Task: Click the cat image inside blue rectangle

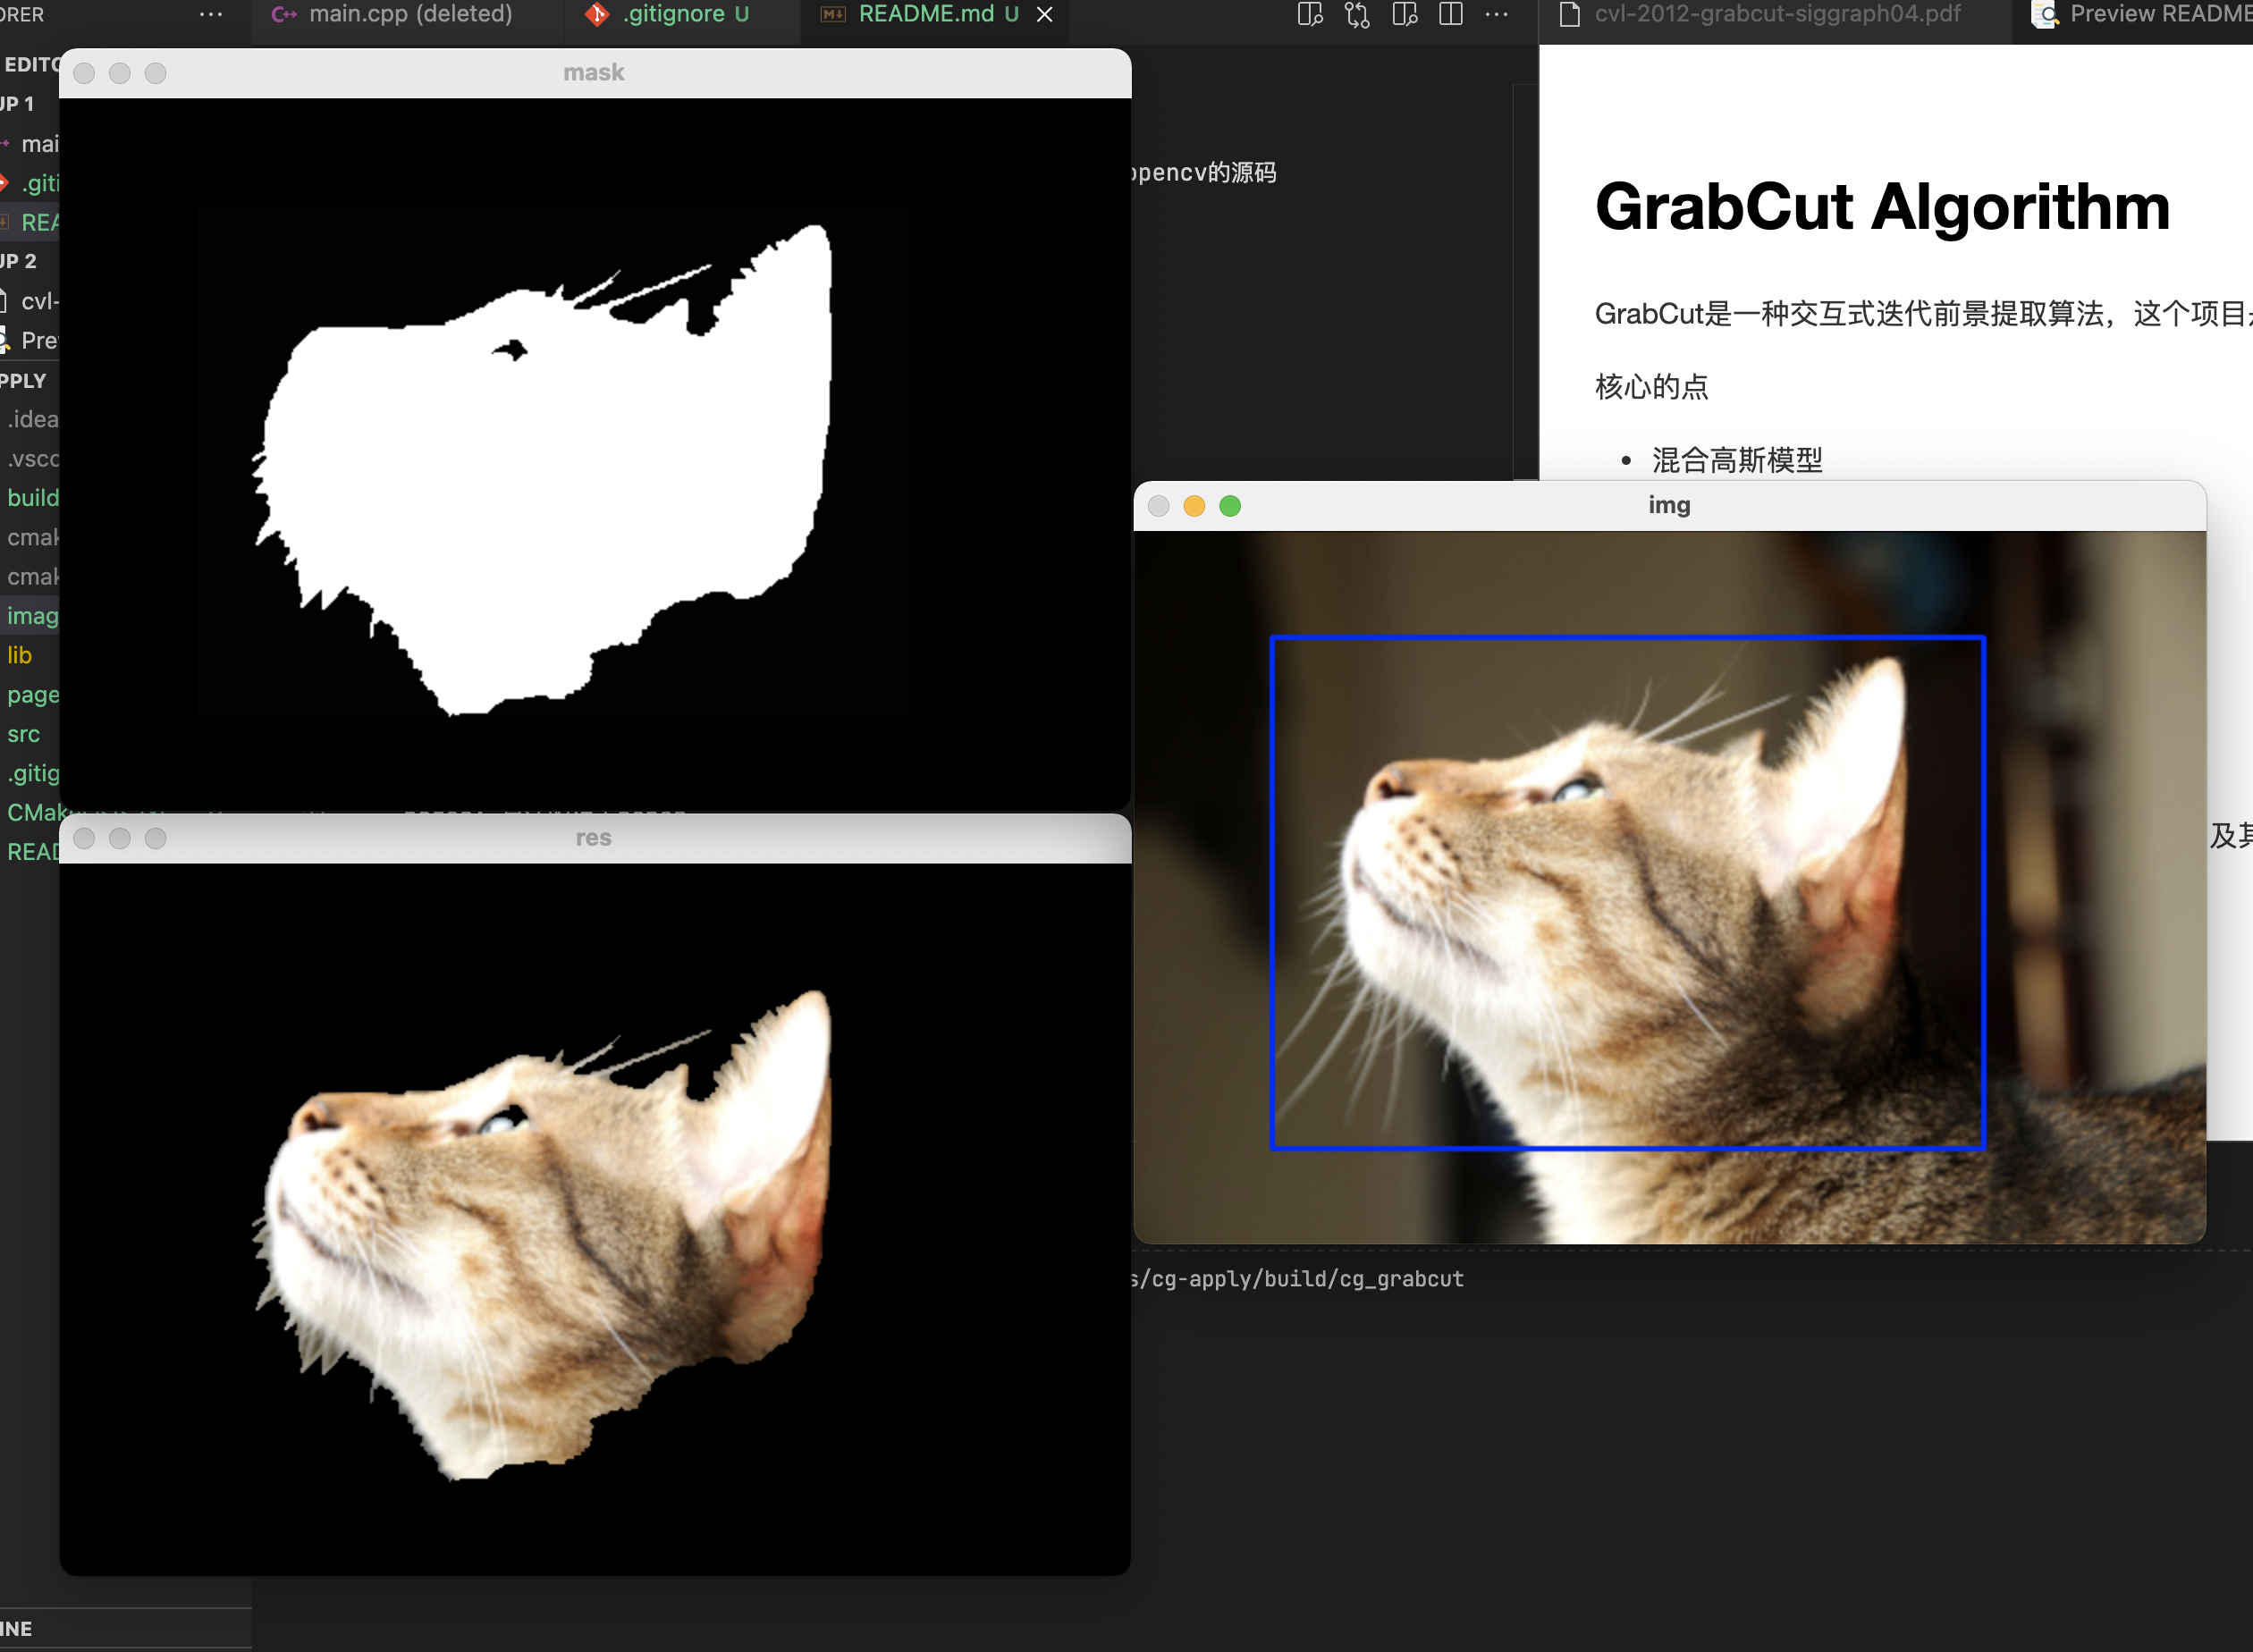Action: click(x=1626, y=892)
